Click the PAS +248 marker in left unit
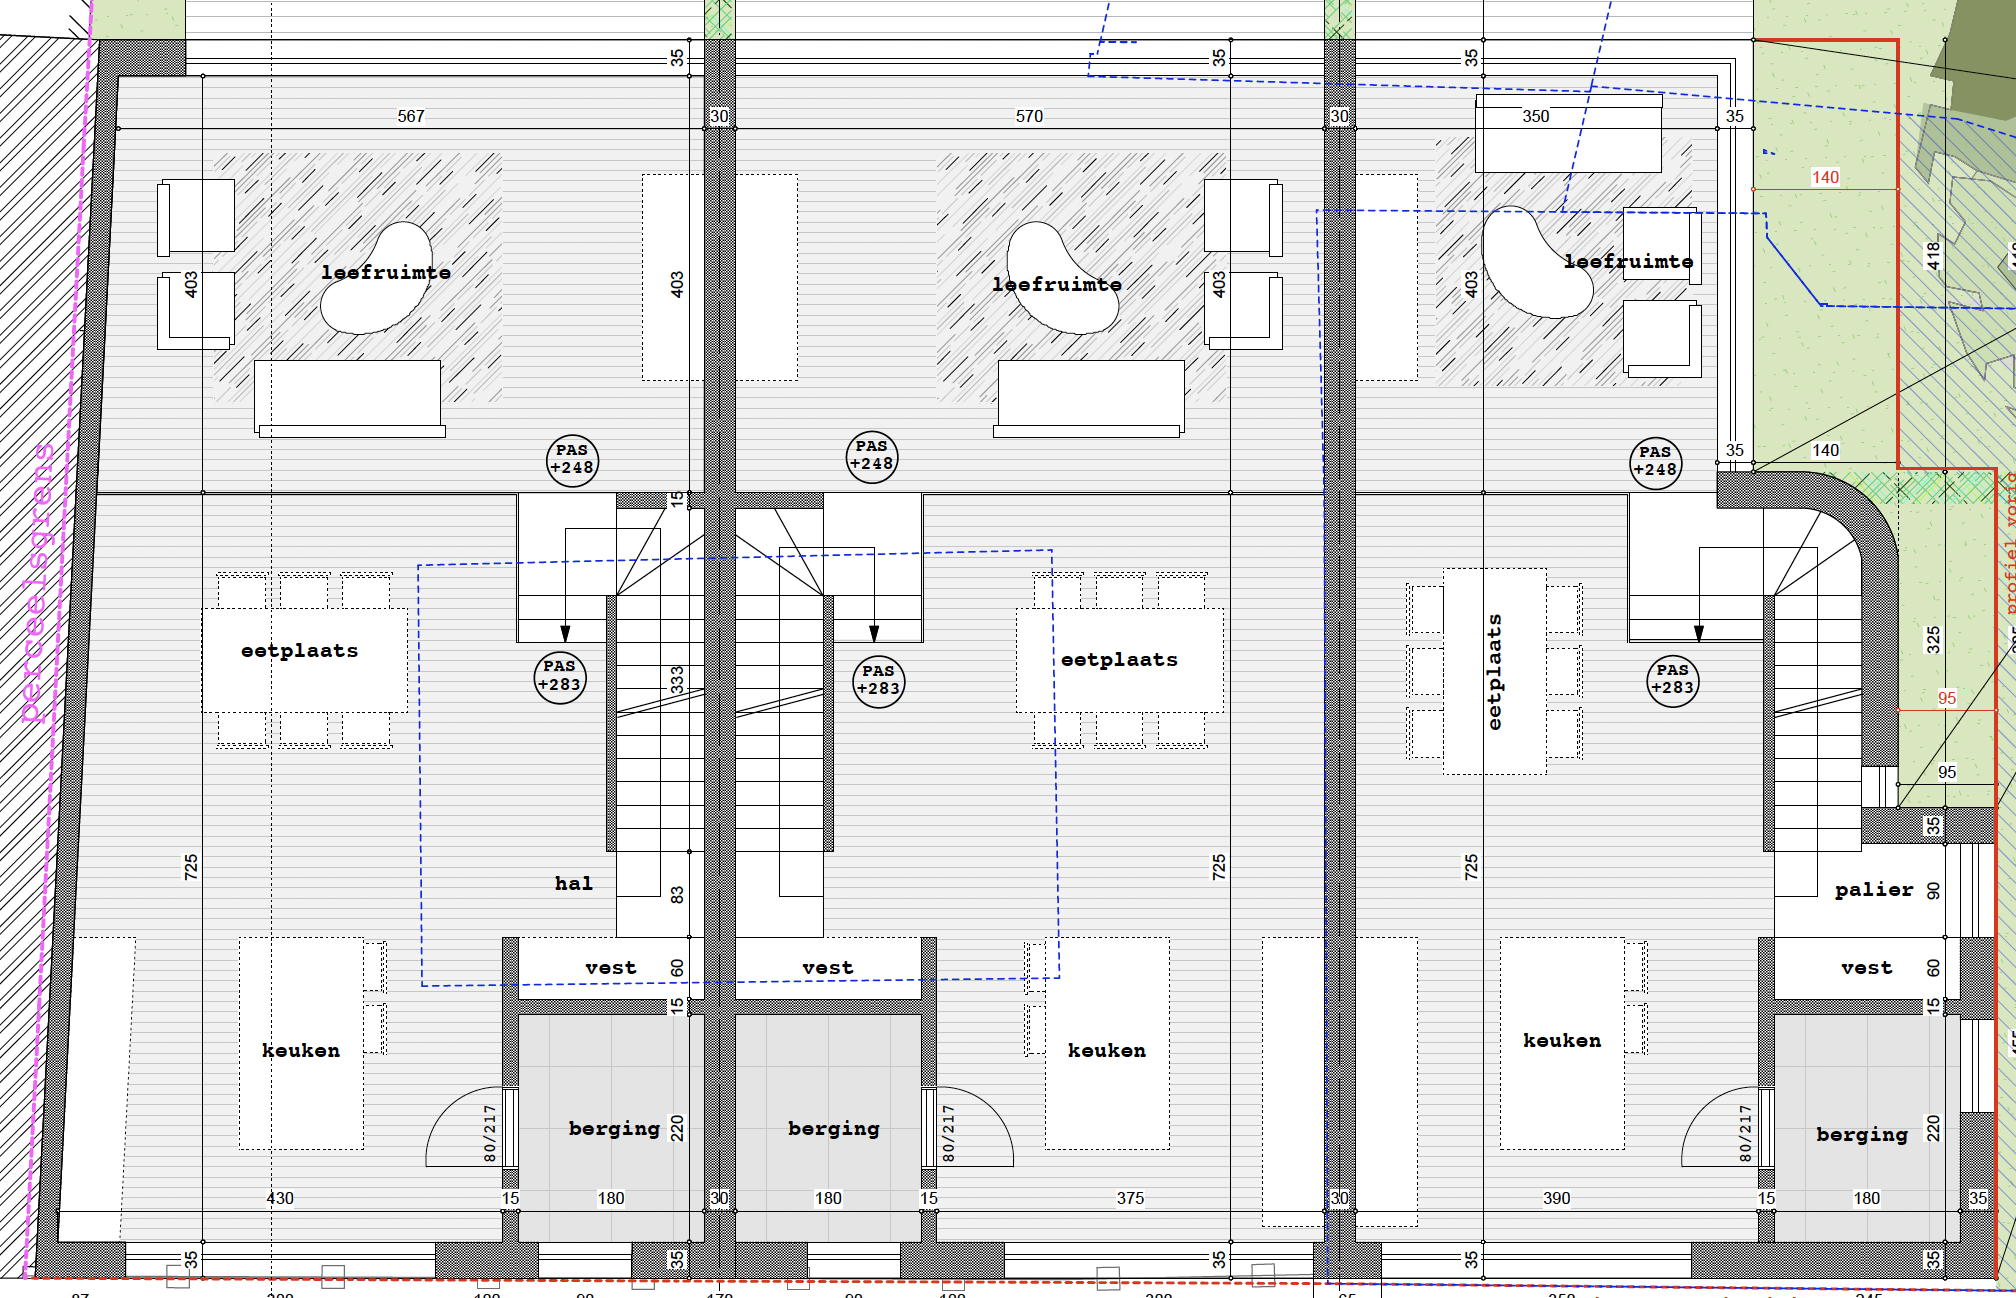2016x1298 pixels. (x=572, y=460)
